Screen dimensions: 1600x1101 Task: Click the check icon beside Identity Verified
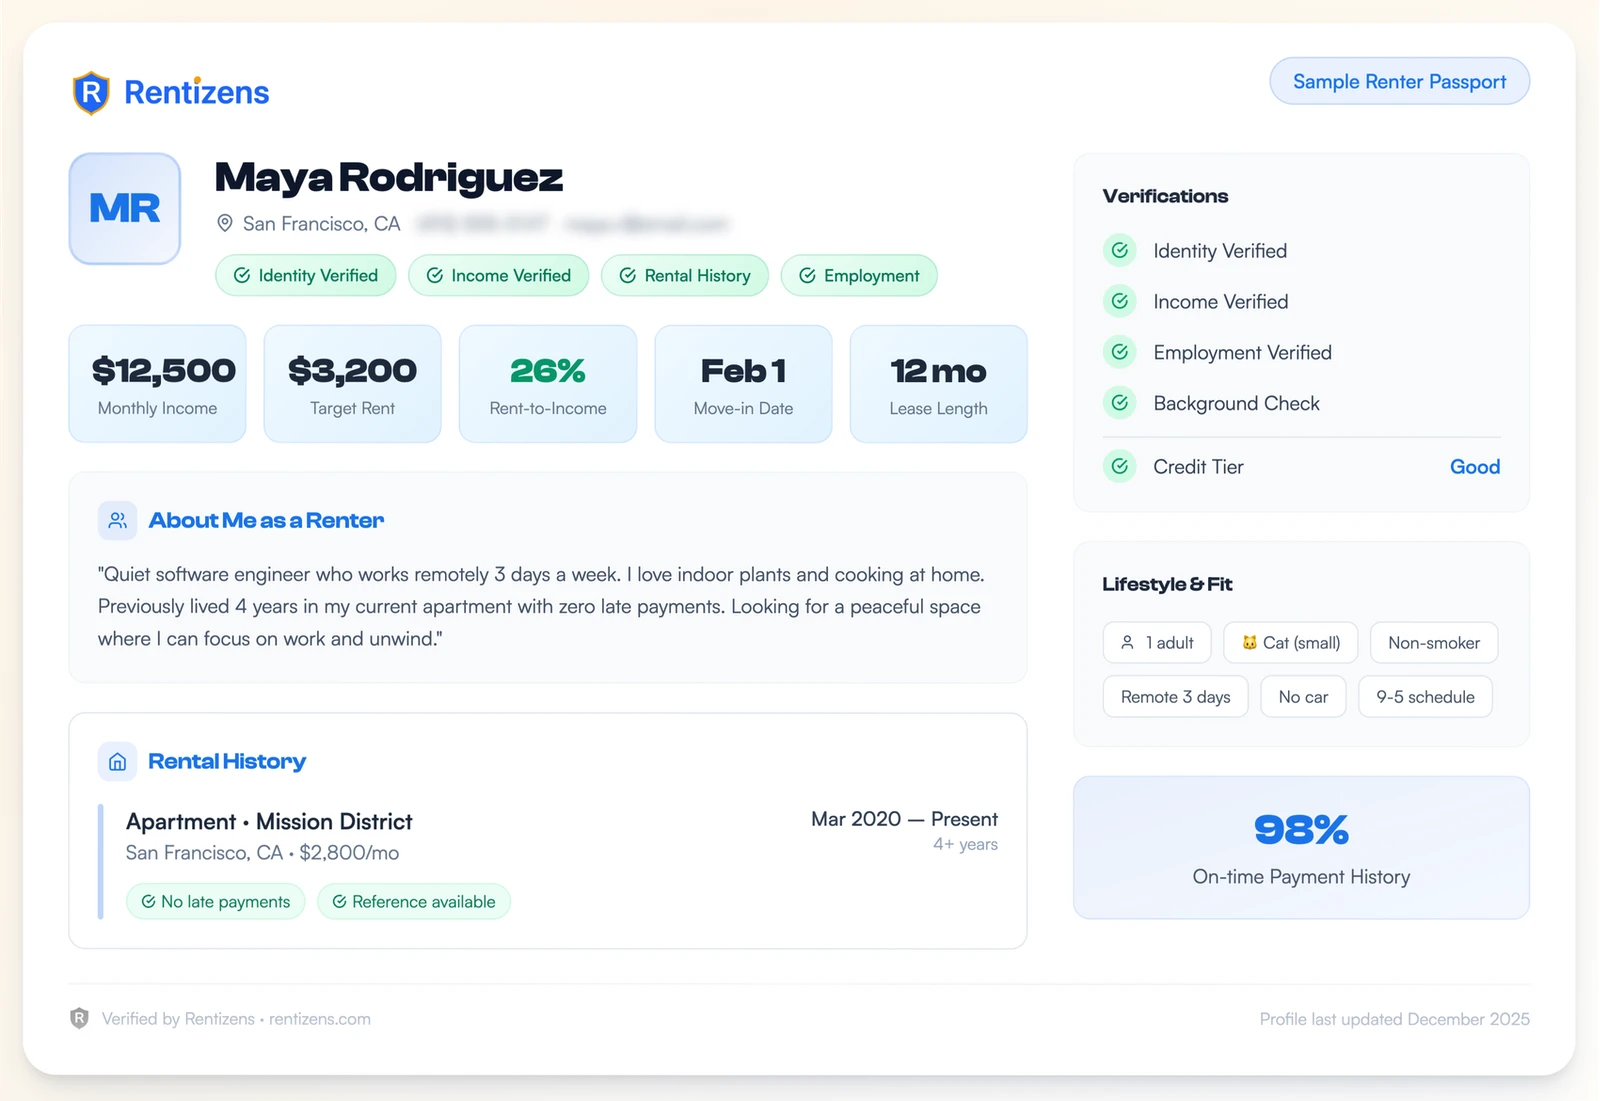(1120, 250)
